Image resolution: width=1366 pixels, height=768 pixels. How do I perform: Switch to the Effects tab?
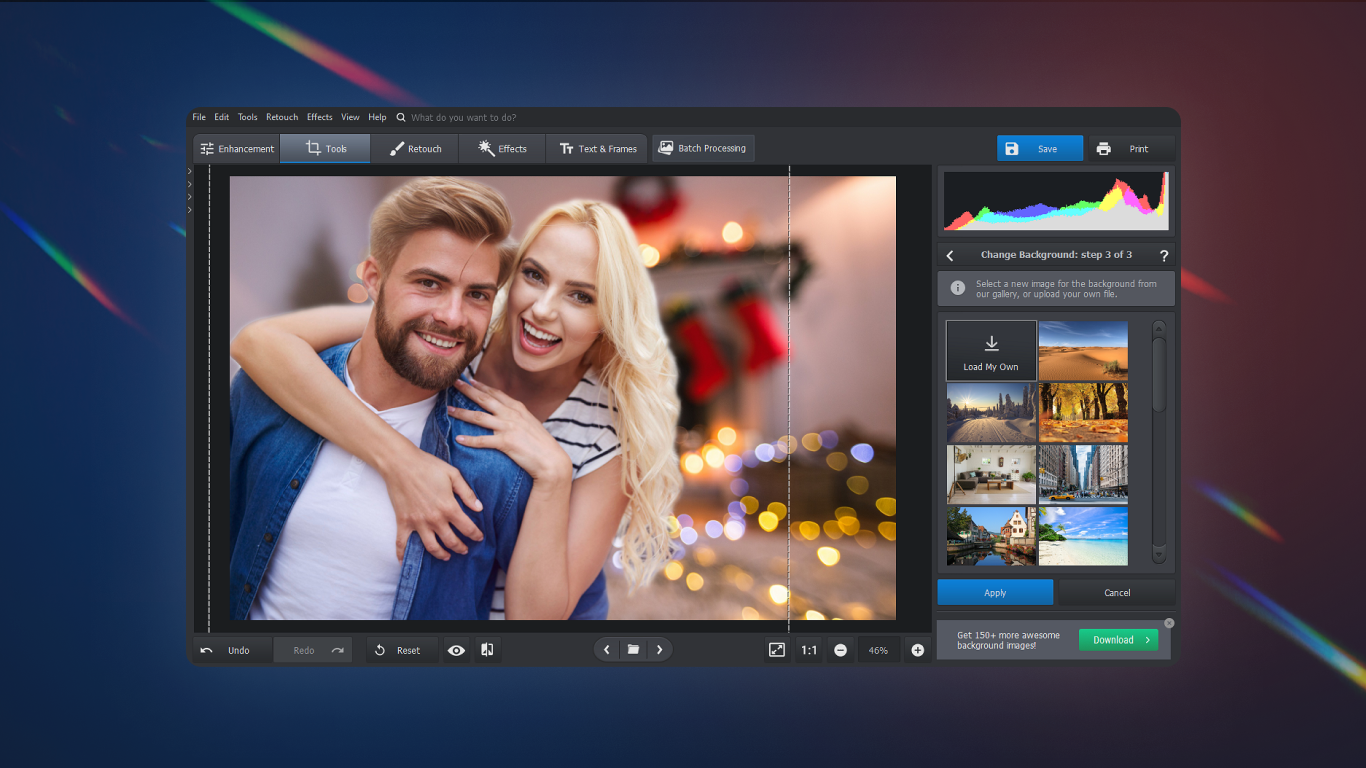point(502,149)
